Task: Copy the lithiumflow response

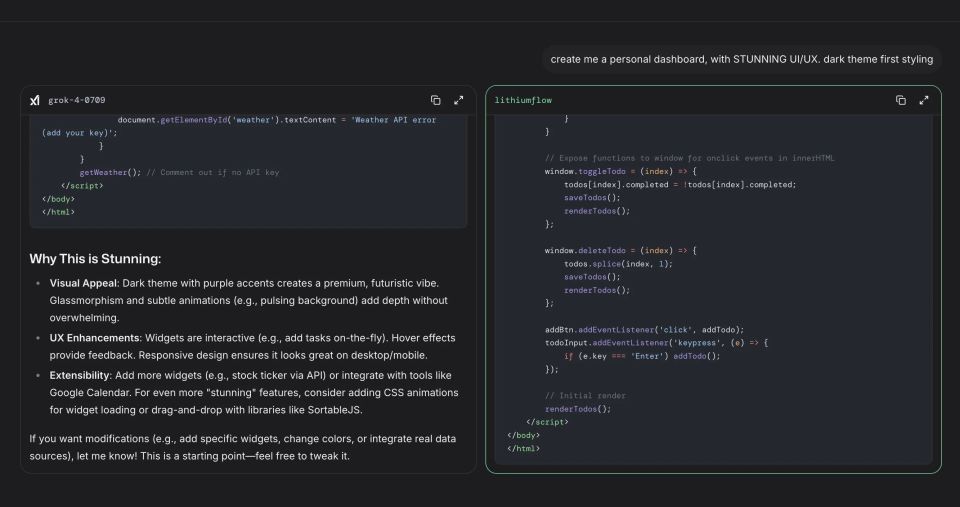Action: pos(900,100)
